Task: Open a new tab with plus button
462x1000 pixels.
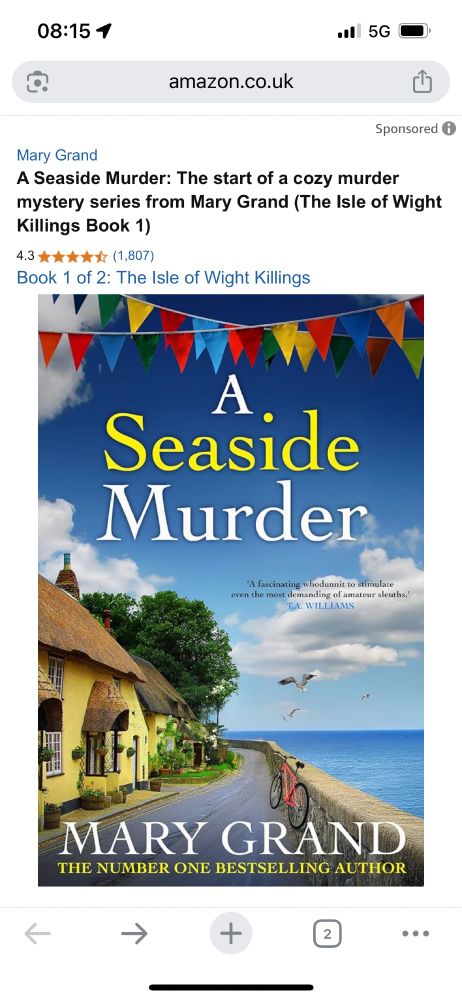Action: pyautogui.click(x=231, y=934)
